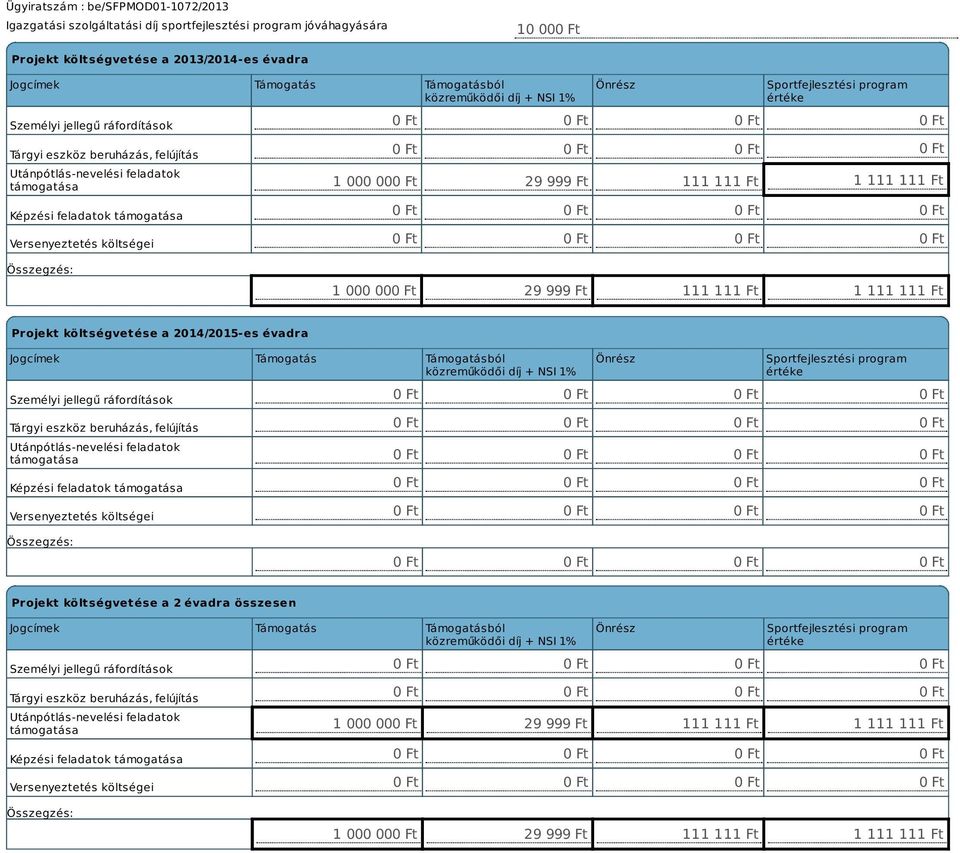The width and height of the screenshot is (960, 853).
Task: Select the Ügyiratszám be/SFPMOD01-1072/2013 text
Action: click(x=117, y=7)
